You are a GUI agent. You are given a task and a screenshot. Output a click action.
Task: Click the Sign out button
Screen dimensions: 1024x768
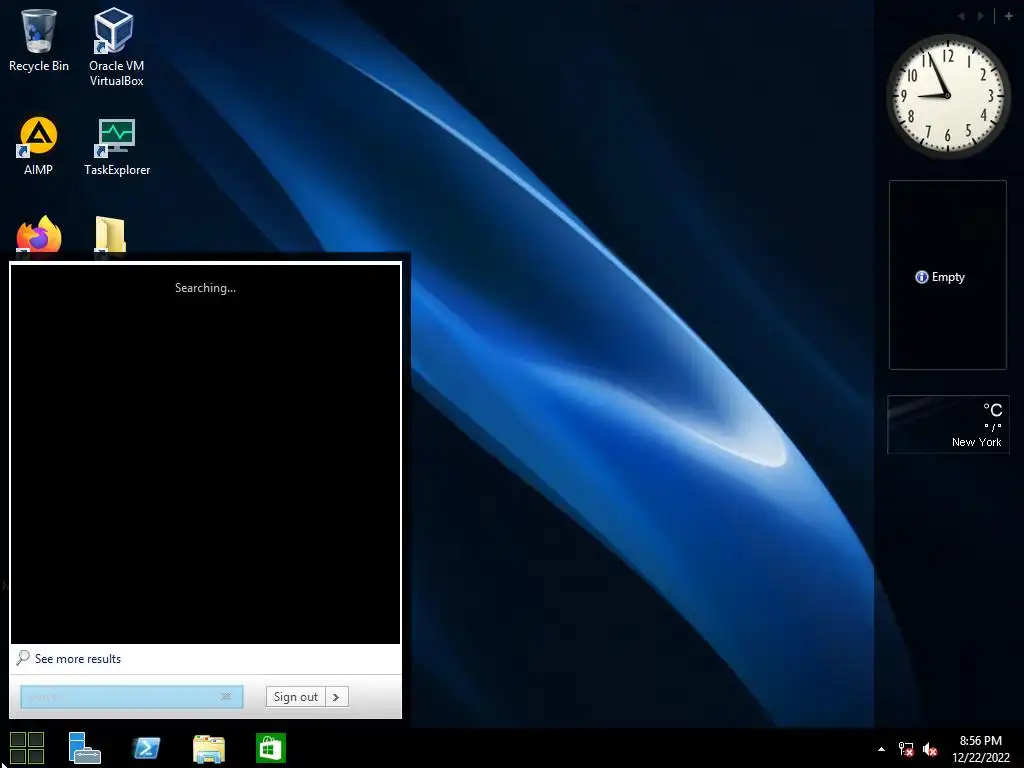[x=295, y=697]
